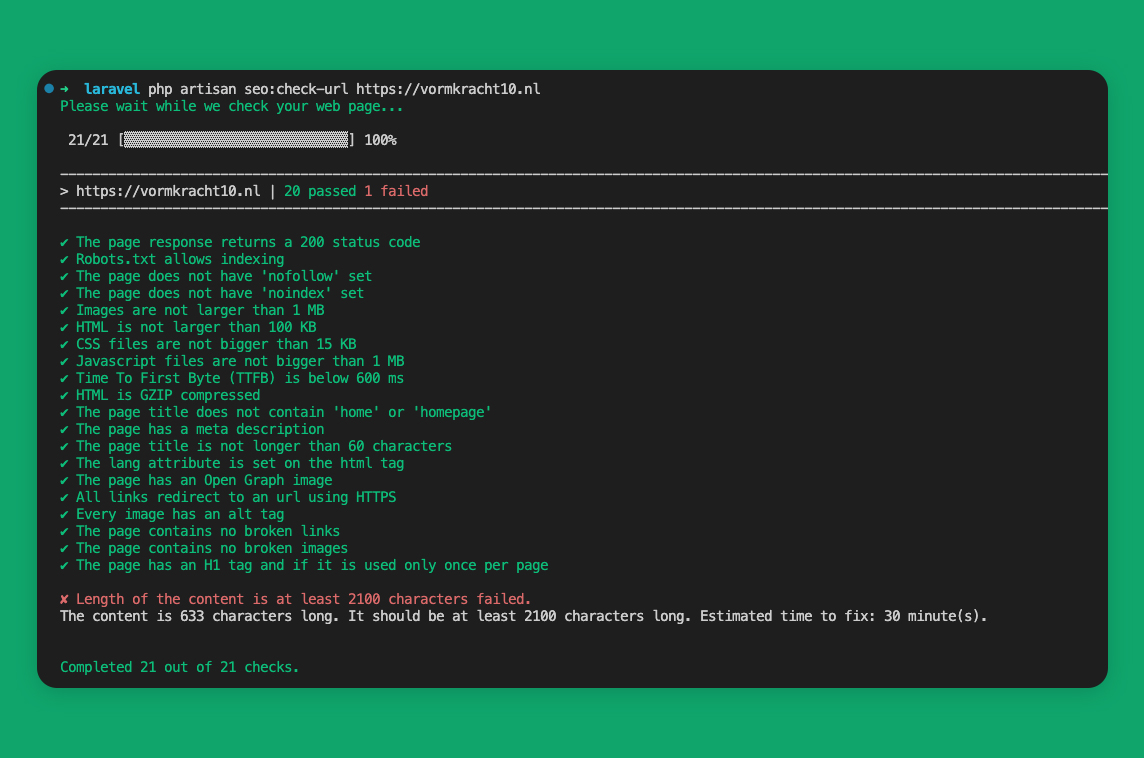Click checkmark beside 'Robots.txt allows indexing'
This screenshot has height=758, width=1144.
[x=64, y=259]
